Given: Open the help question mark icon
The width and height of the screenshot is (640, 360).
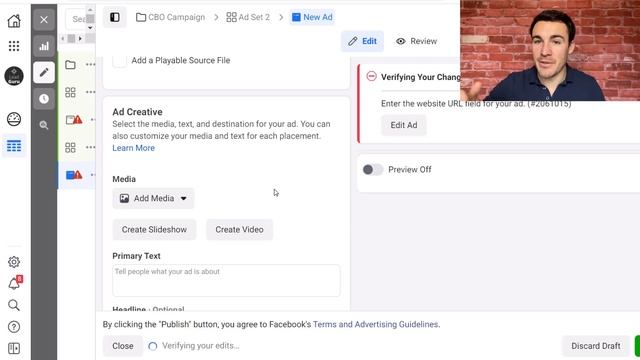Looking at the screenshot, I should pyautogui.click(x=14, y=327).
